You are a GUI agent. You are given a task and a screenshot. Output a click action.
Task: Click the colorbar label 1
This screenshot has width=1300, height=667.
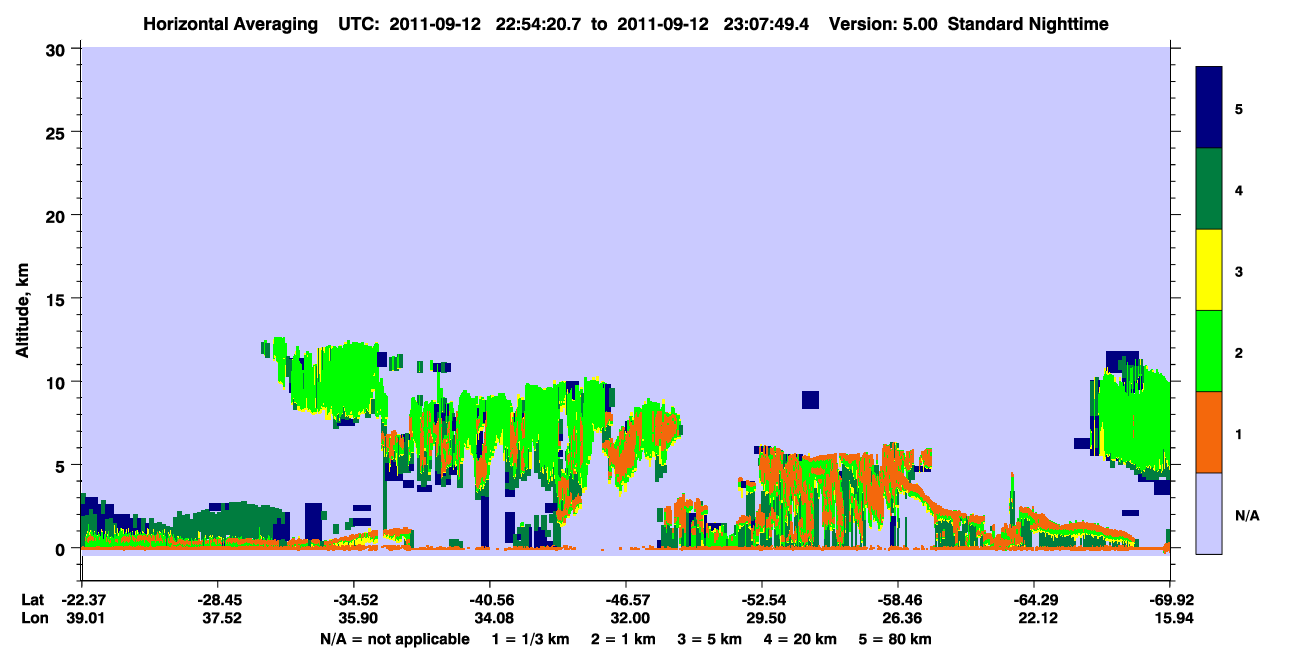(1239, 433)
